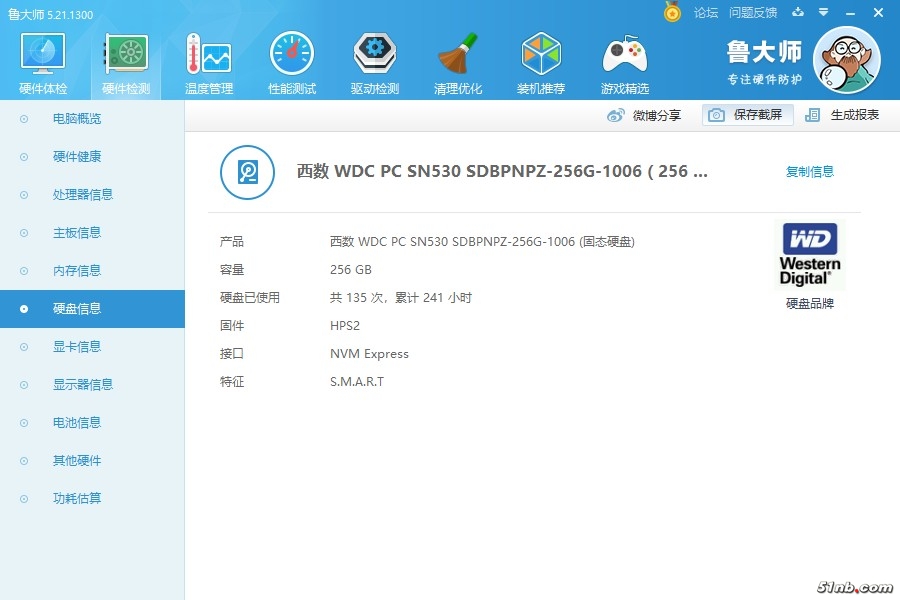This screenshot has height=600, width=900.
Task: Click the report icon beside 生成报表
Action: [812, 115]
